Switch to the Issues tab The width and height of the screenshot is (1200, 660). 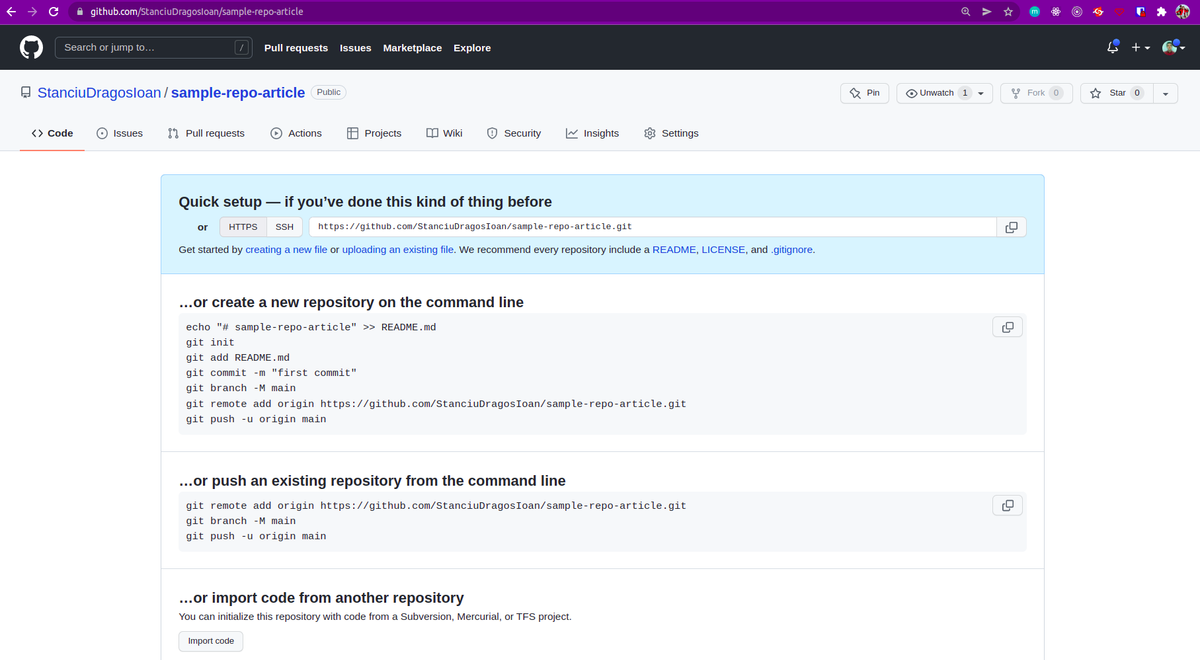click(128, 133)
